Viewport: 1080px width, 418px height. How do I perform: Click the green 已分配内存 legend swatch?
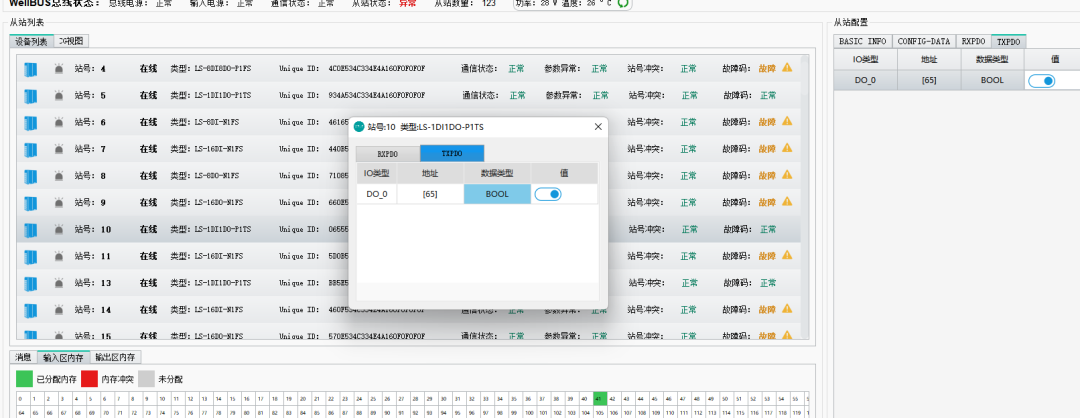point(24,379)
